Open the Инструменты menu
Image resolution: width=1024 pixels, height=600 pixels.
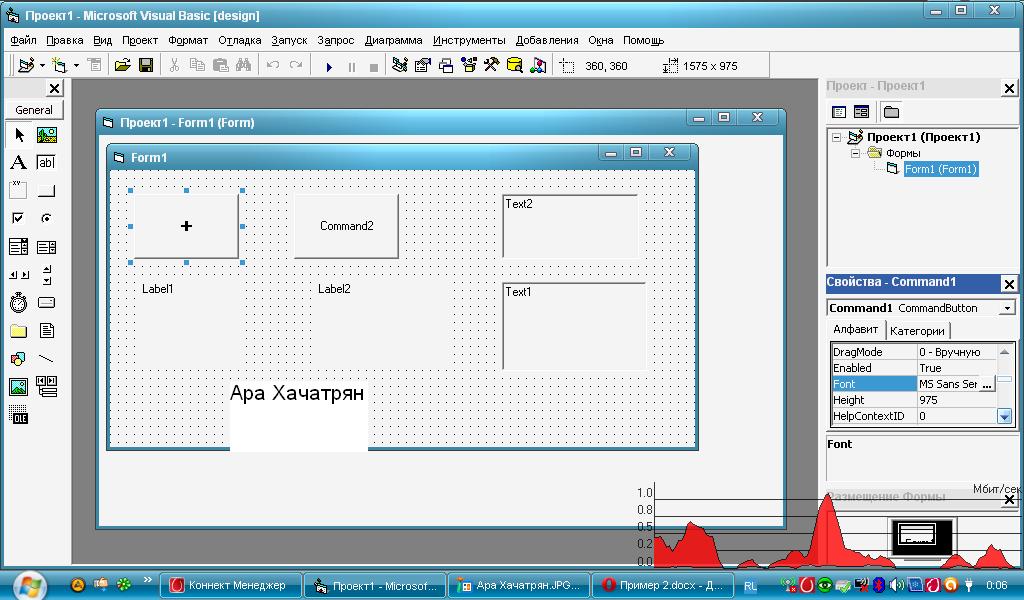pos(469,40)
